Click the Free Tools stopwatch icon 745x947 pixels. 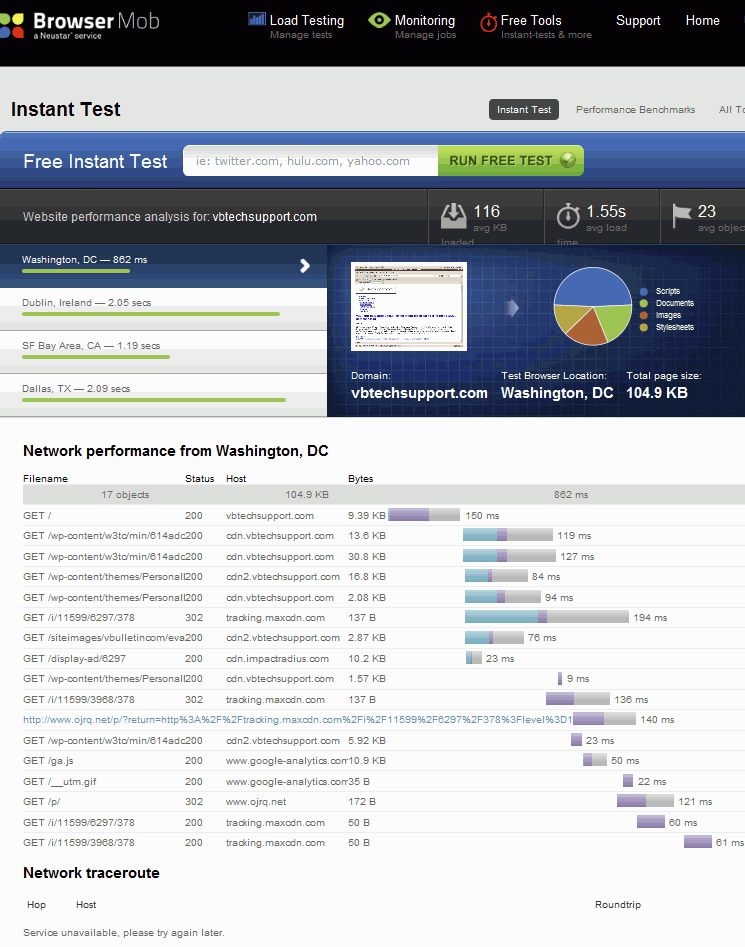click(488, 23)
